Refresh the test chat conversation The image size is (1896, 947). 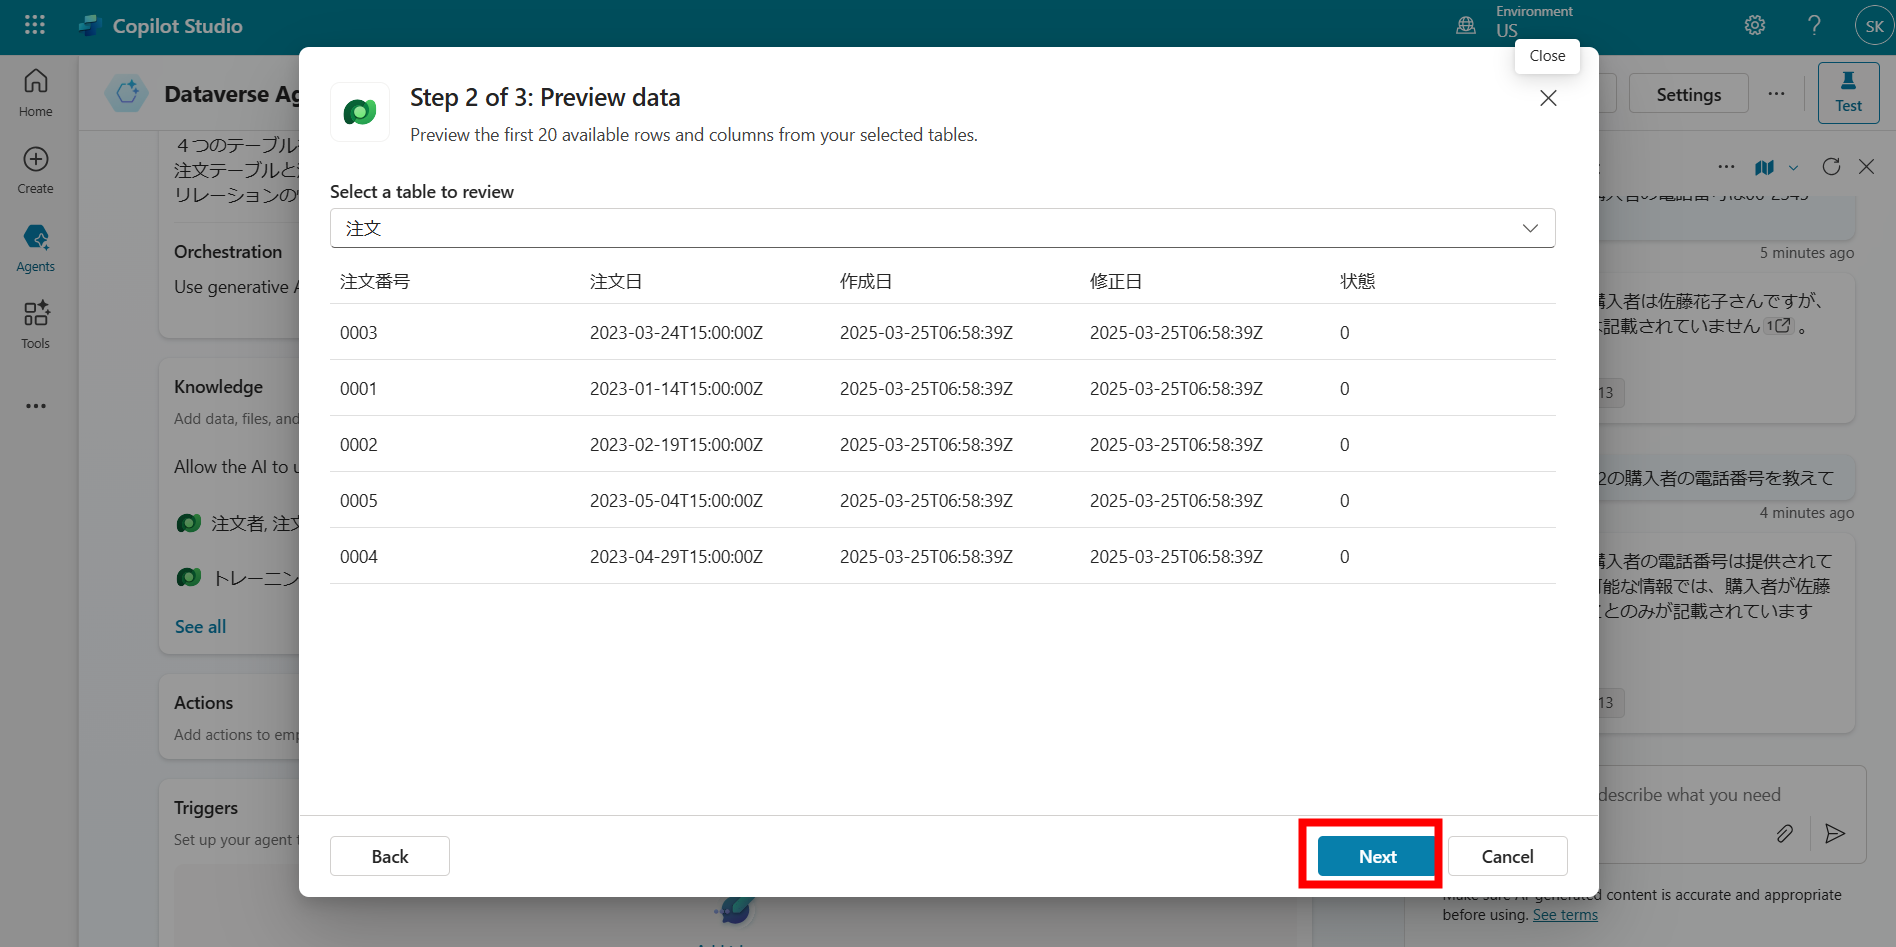(1831, 166)
